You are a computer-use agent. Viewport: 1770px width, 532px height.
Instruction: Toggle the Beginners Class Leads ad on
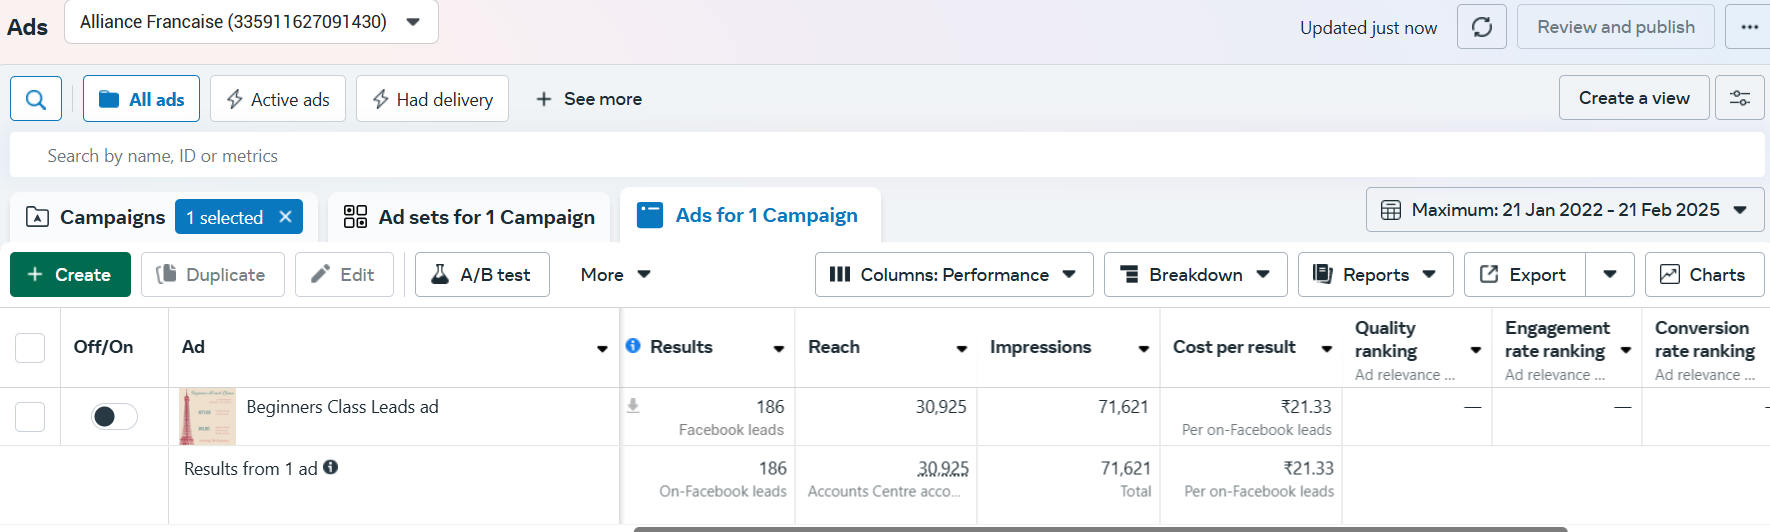coord(114,416)
